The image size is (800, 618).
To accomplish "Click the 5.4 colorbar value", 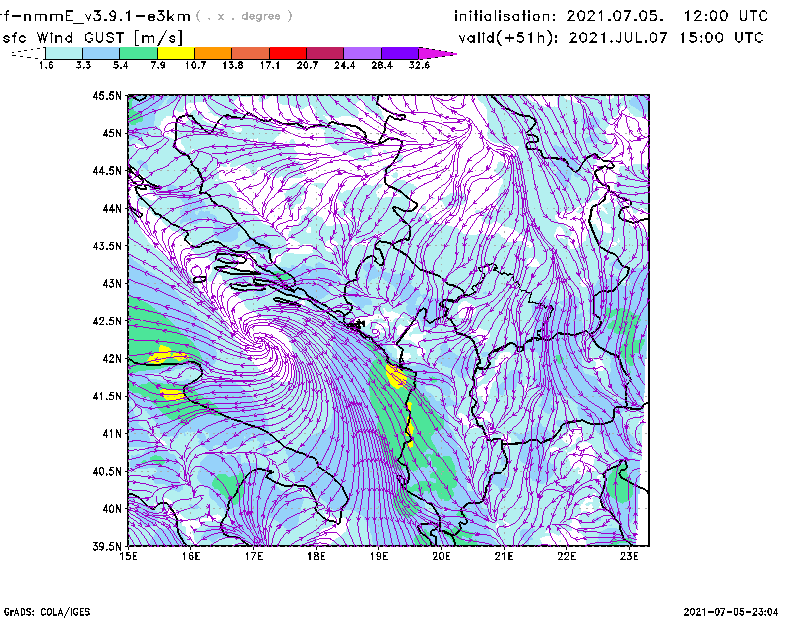I will (120, 65).
